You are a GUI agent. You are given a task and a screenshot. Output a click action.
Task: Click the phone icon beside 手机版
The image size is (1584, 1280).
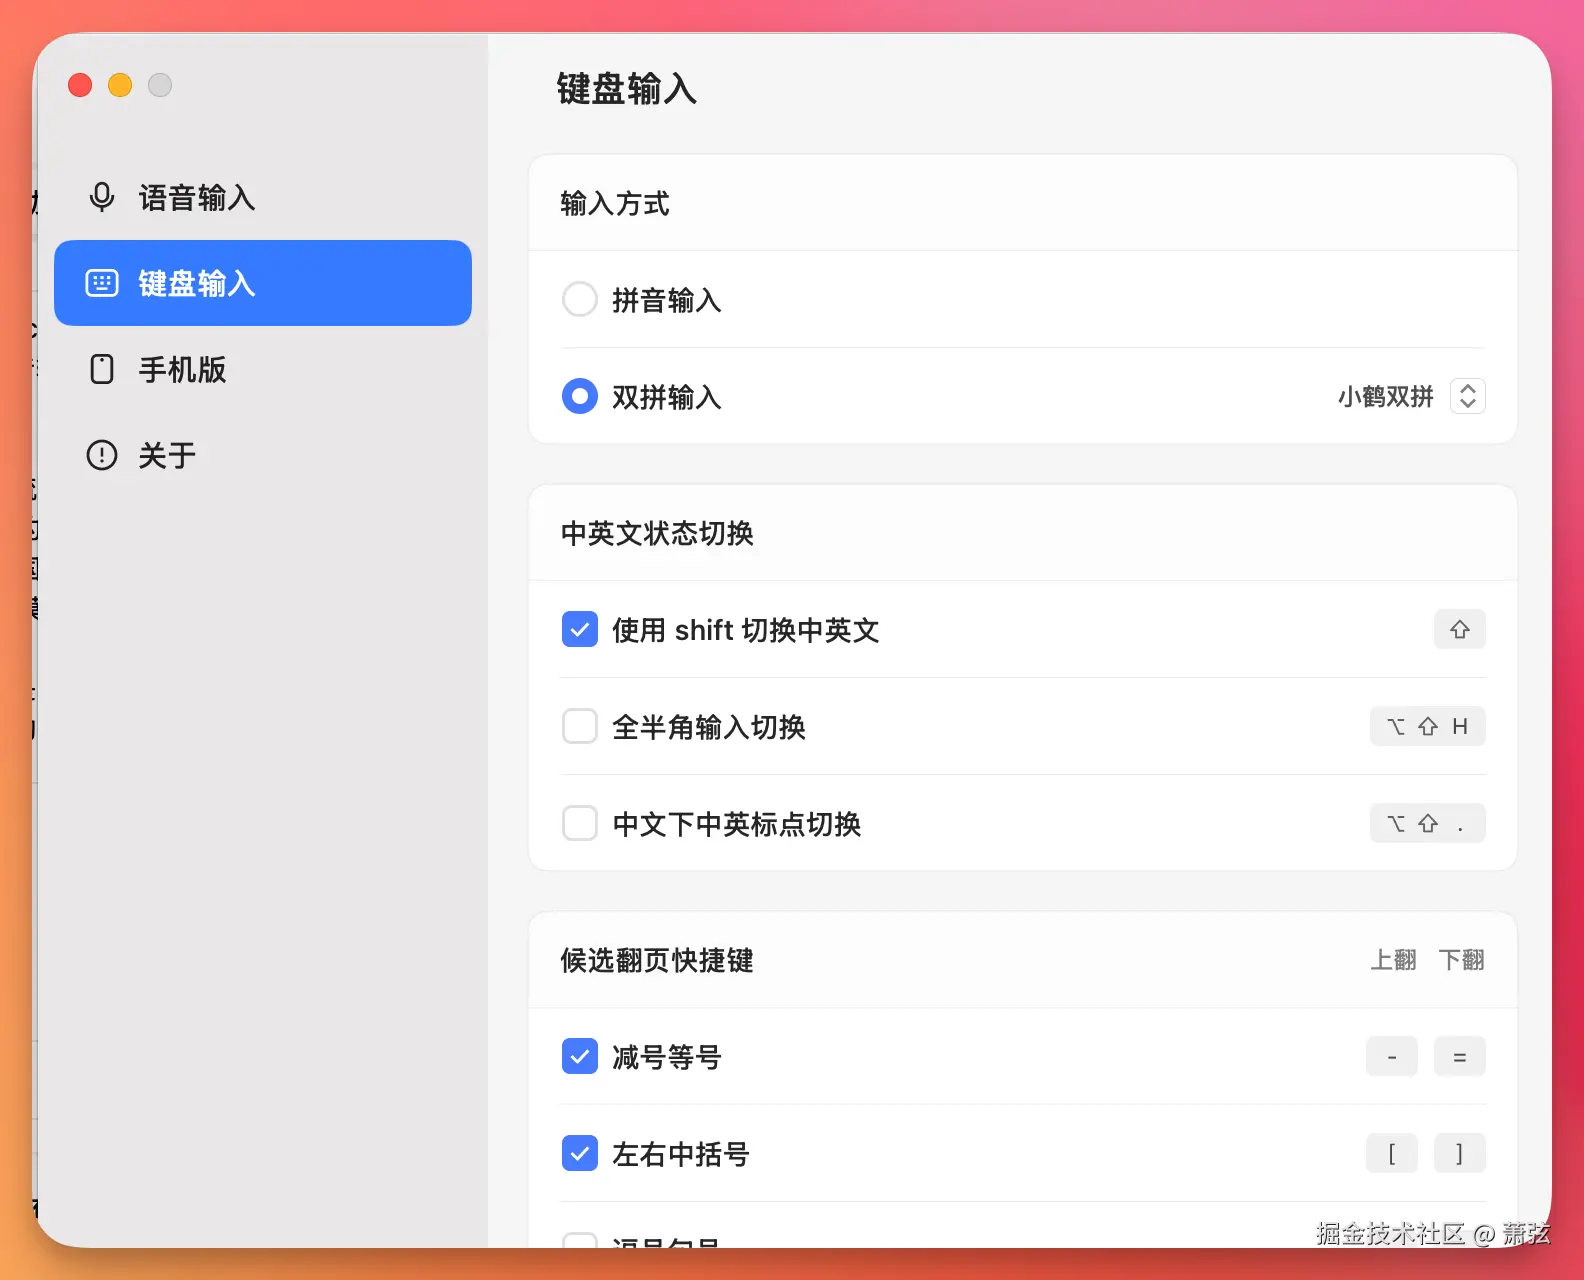[102, 369]
